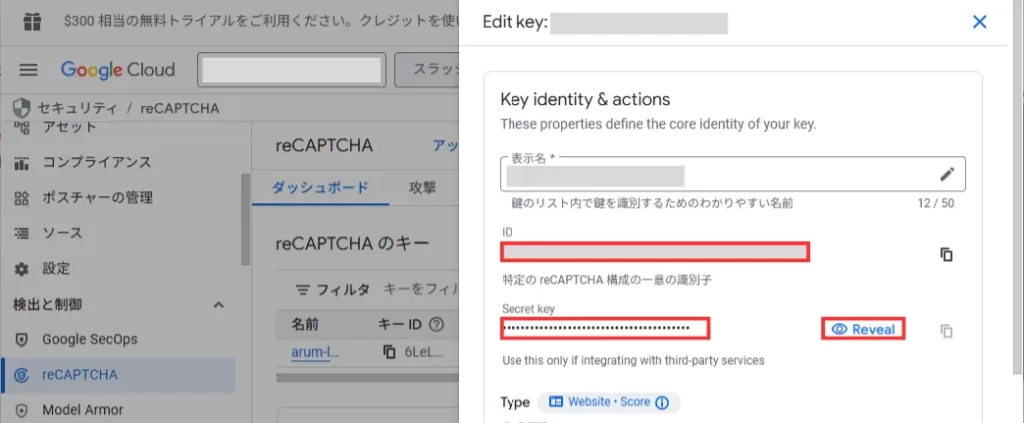Copy the Secret key value

946,331
